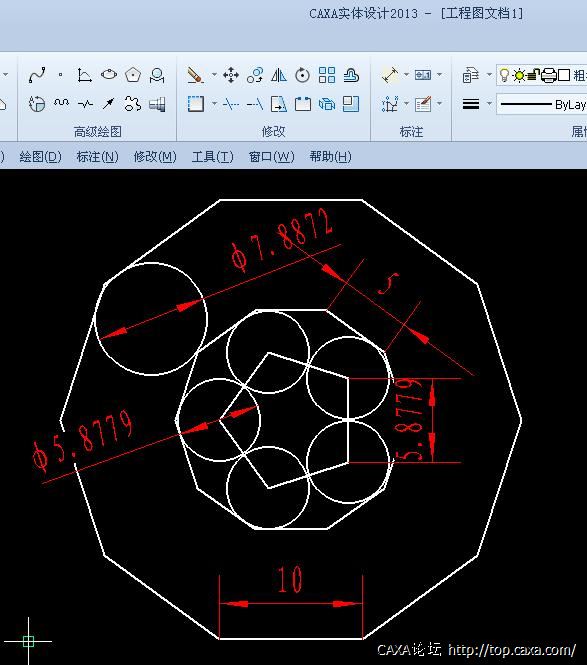Click the Copy circles tool
This screenshot has height=665, width=587.
click(255, 75)
